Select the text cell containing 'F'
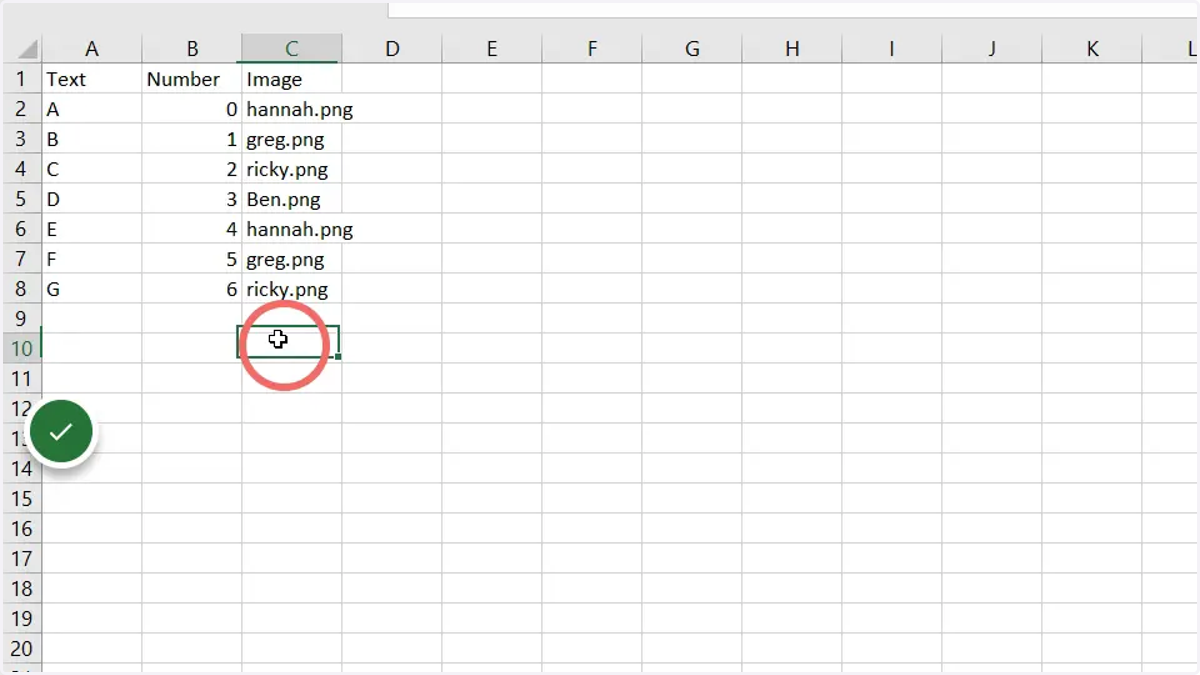Screen dimensions: 1200x675 (x=92, y=259)
